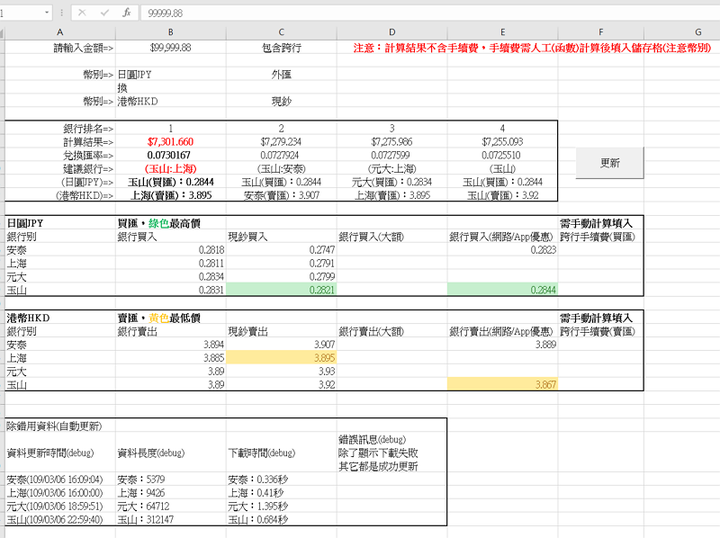Select the header cell 銀行賣出(大額)
This screenshot has width=720, height=538.
392,331
